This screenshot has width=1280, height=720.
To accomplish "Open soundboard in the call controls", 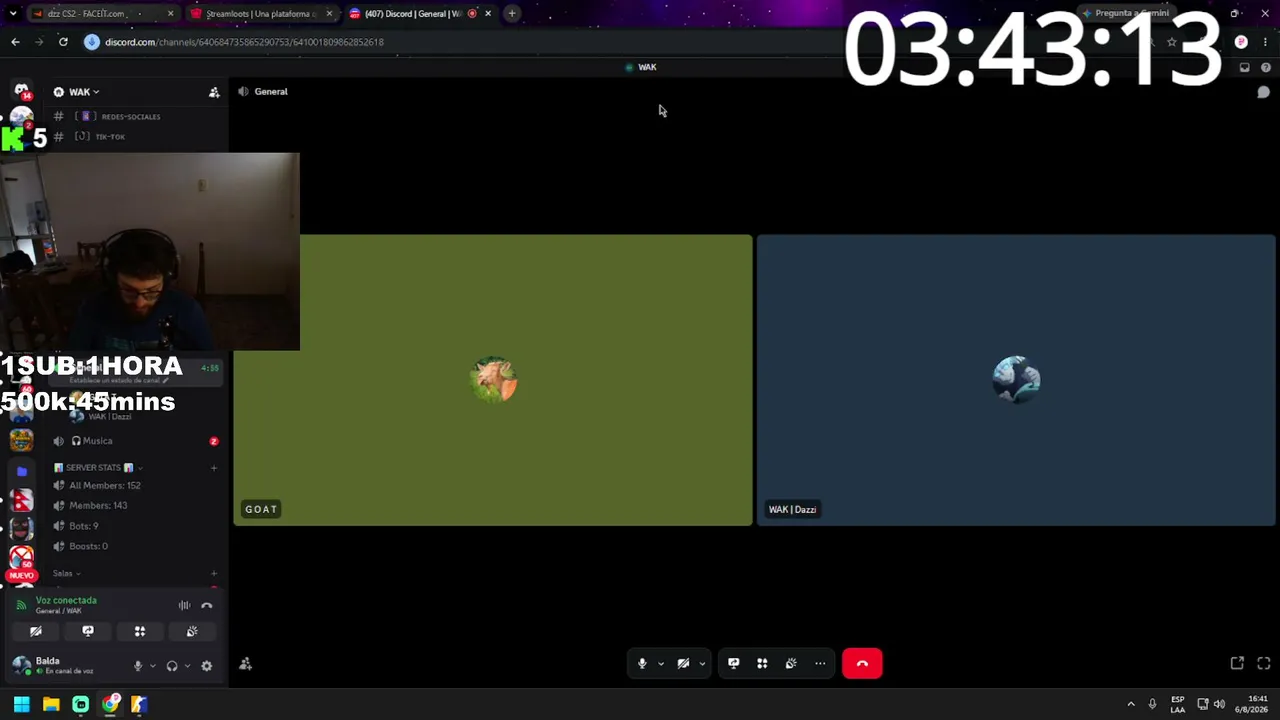I will click(x=791, y=663).
